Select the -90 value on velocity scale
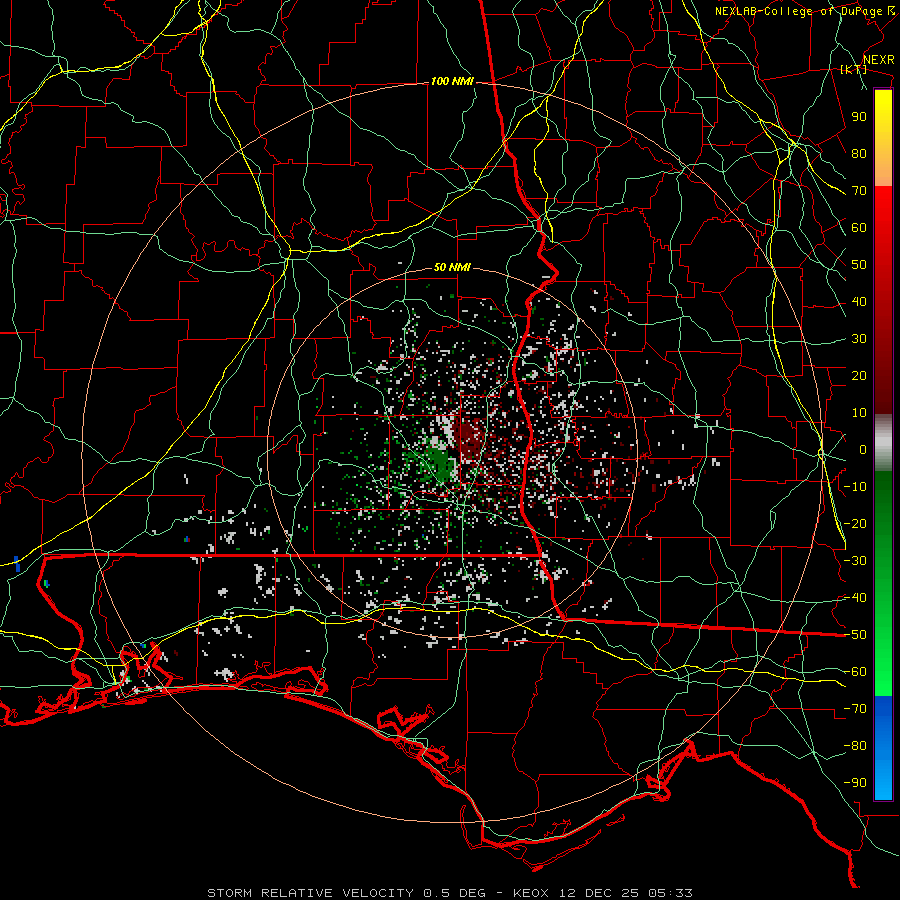900x900 pixels. coord(855,783)
